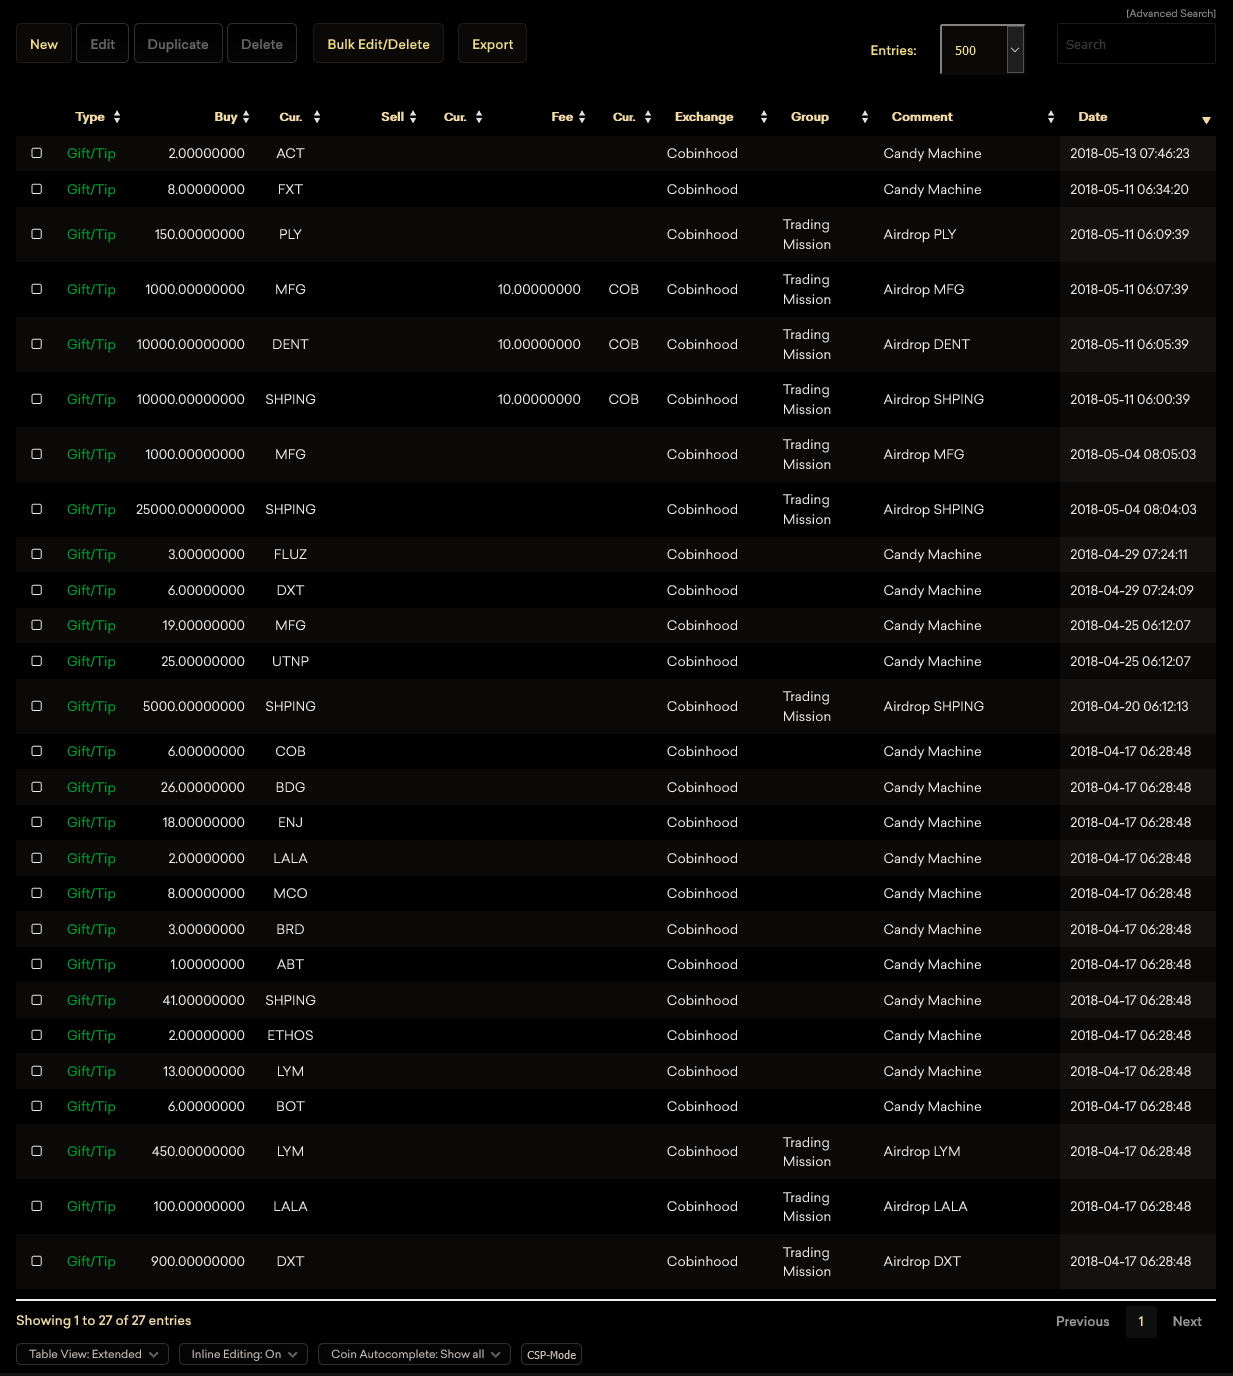1233x1376 pixels.
Task: Open Table View: Extended dropdown
Action: 92,1354
